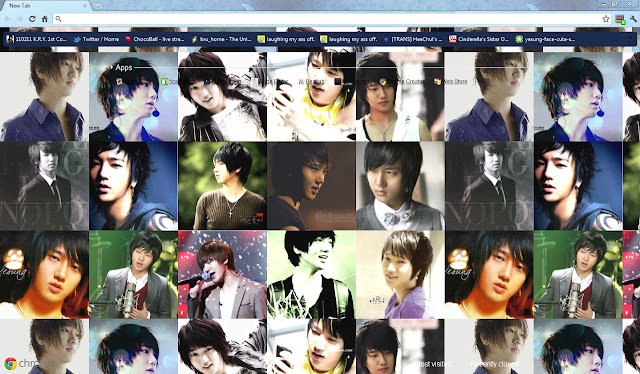640x374 pixels.
Task: Focus the address bar input
Action: tap(331, 19)
